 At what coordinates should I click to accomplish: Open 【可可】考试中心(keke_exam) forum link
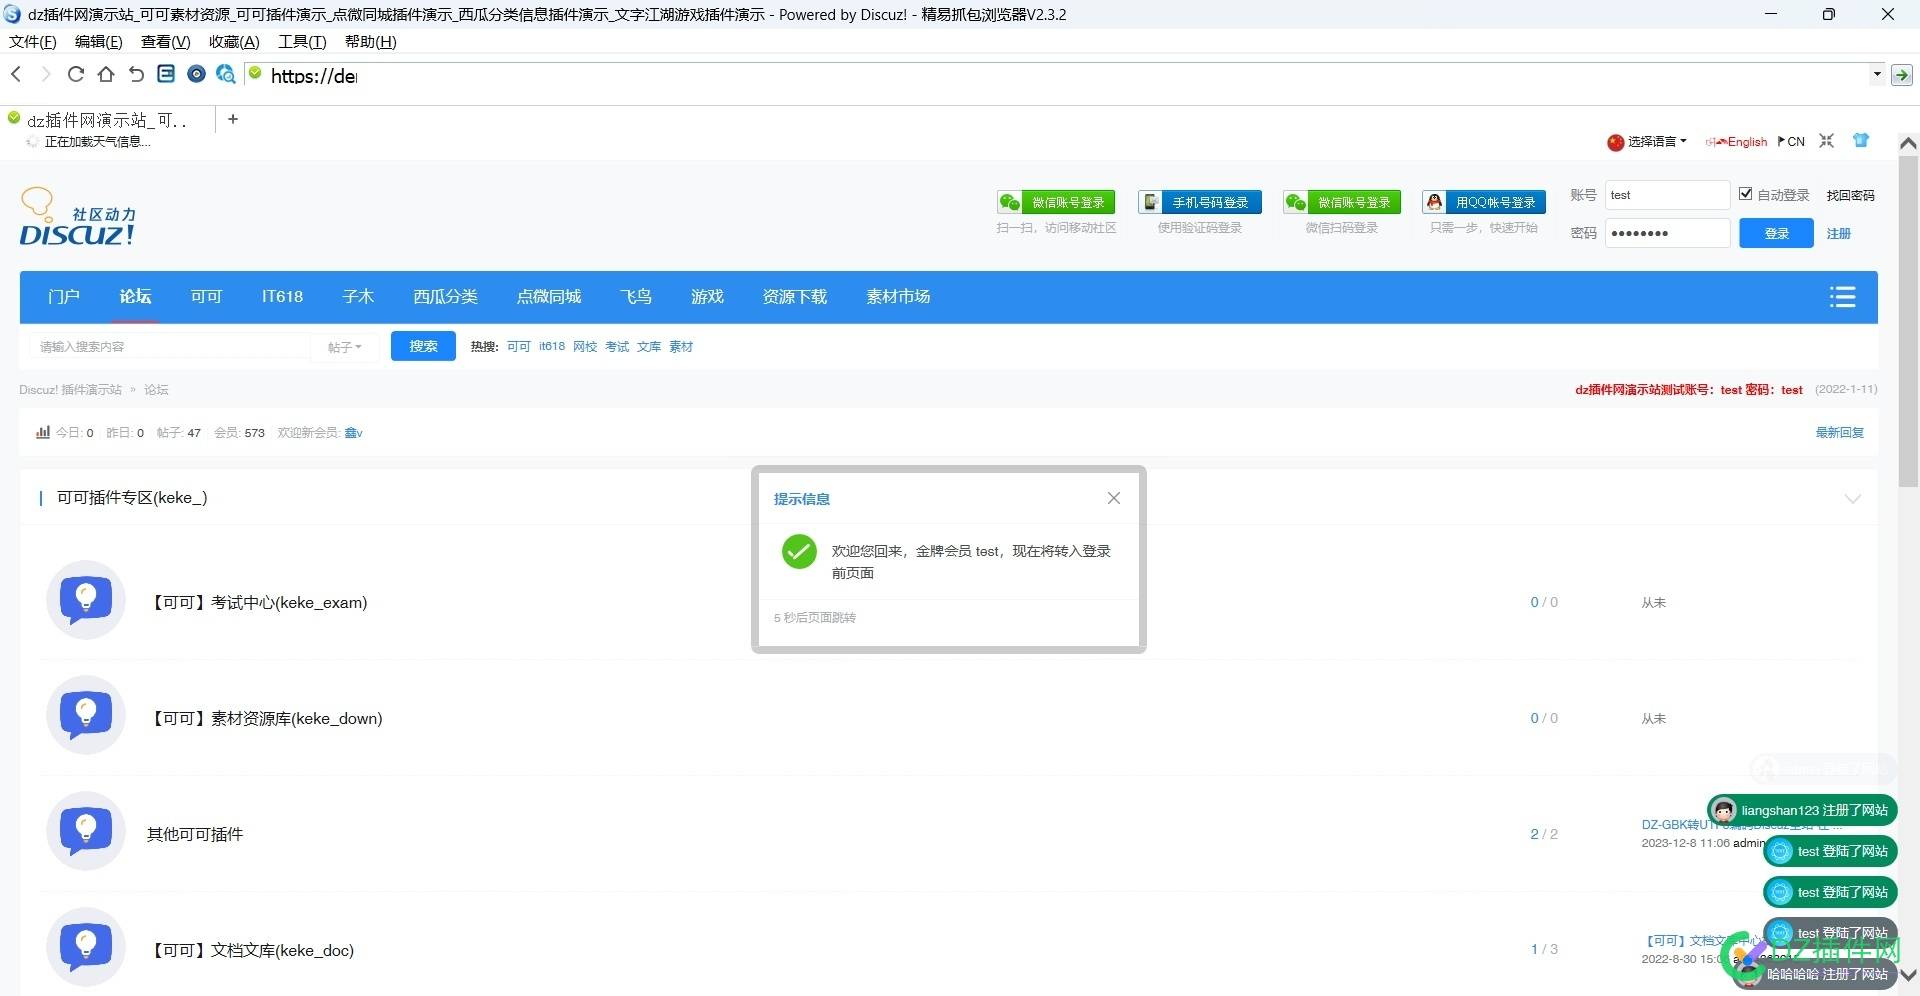[258, 602]
